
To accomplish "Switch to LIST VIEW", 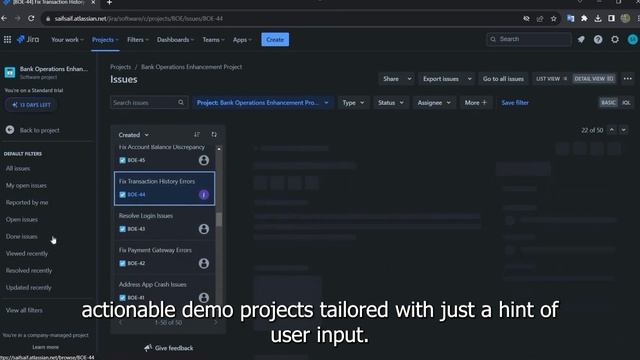I will point(551,79).
